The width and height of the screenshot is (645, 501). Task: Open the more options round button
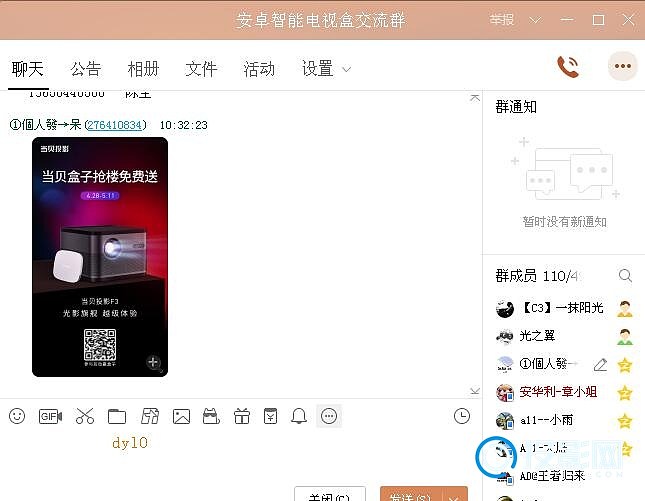tap(623, 66)
